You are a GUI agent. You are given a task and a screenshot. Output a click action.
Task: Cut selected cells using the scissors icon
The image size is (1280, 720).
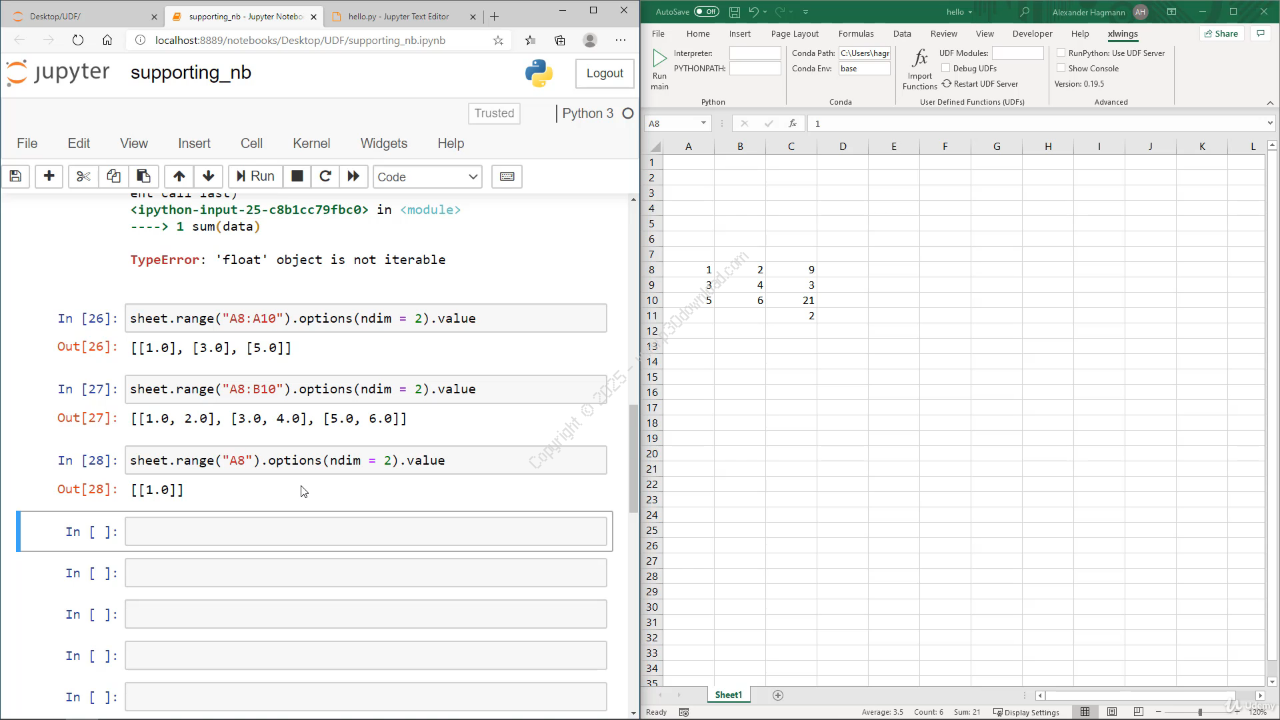click(83, 176)
